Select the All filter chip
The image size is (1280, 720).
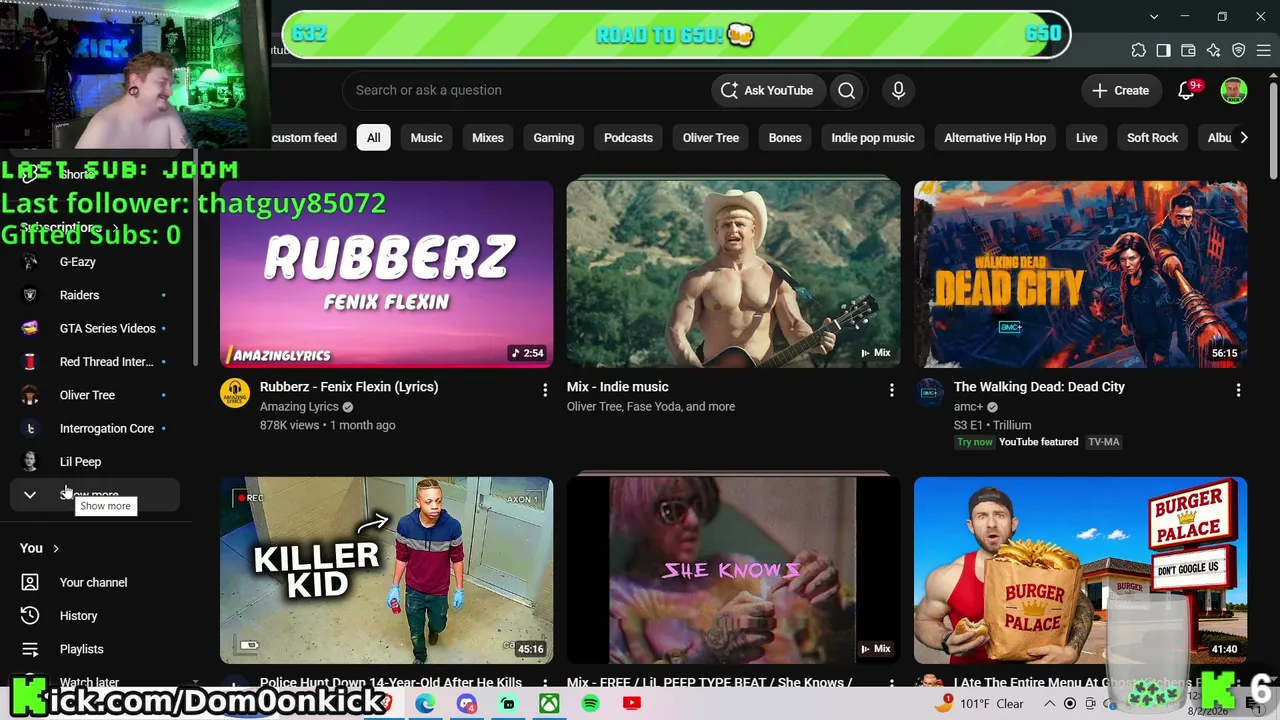373,138
